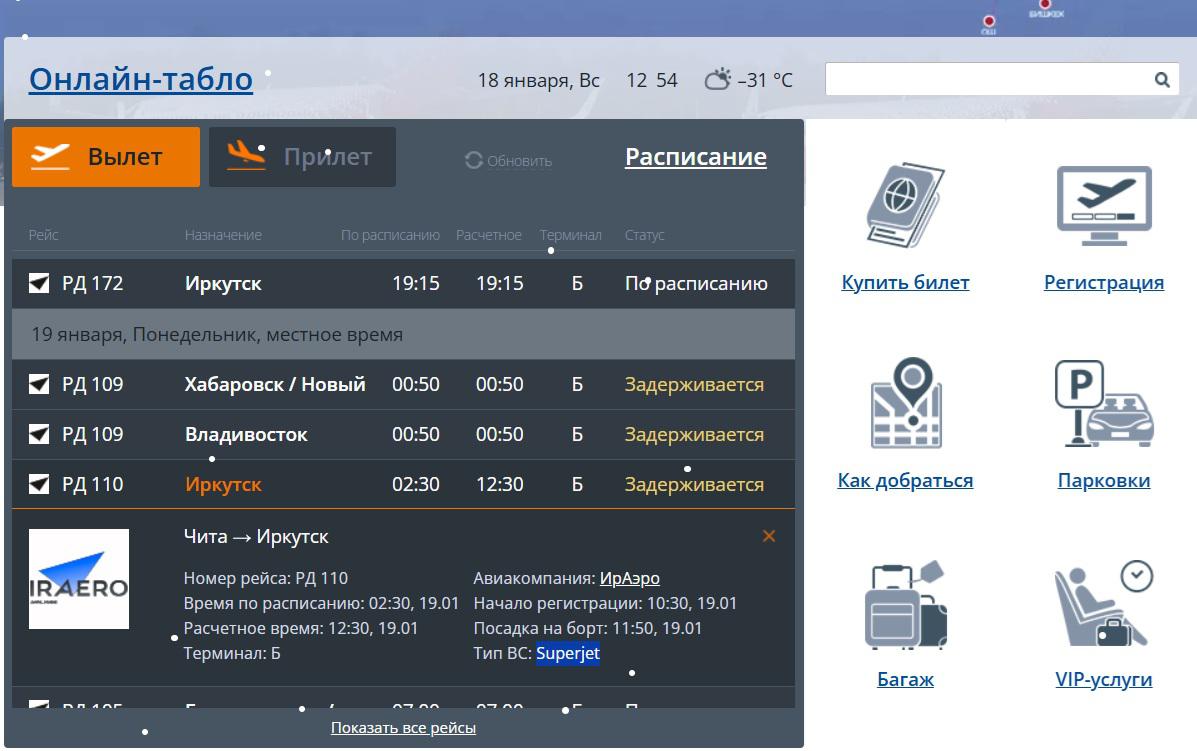Refresh the board with Обновить
The image size is (1197, 751).
click(509, 161)
